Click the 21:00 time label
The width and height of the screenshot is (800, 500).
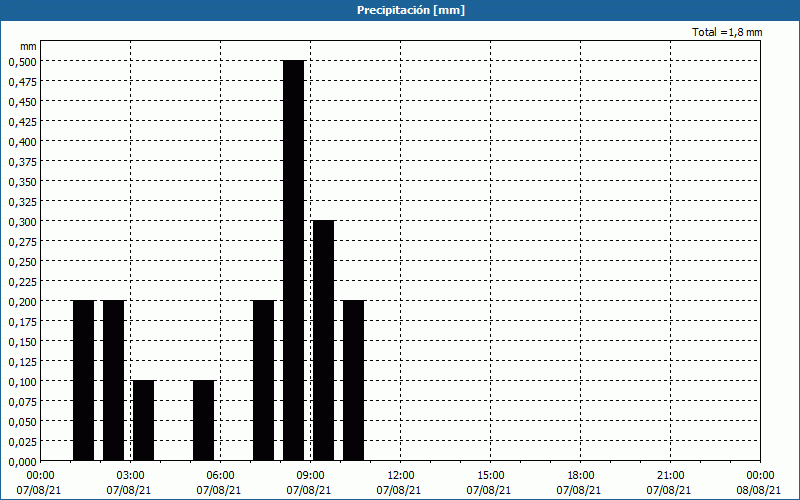(x=670, y=476)
